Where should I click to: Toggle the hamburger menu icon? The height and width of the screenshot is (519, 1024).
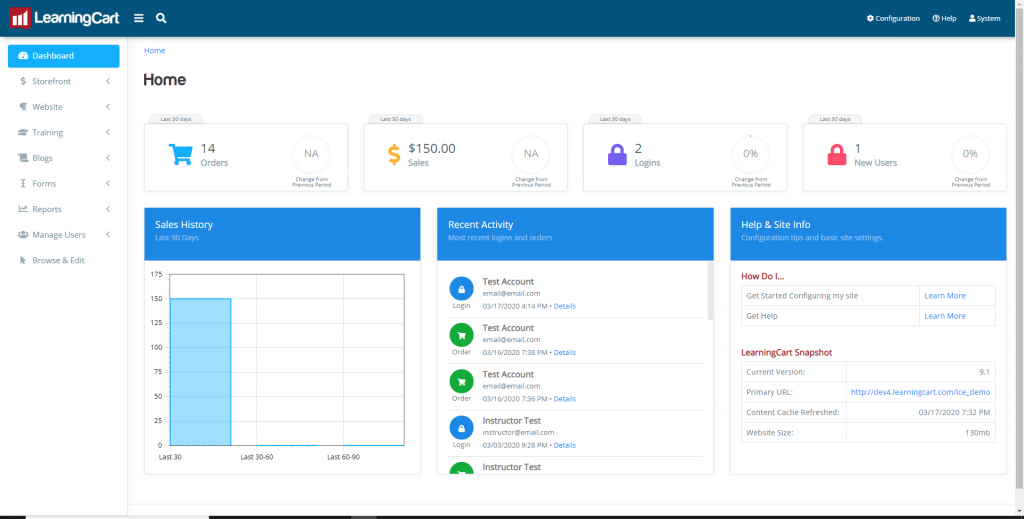click(138, 18)
